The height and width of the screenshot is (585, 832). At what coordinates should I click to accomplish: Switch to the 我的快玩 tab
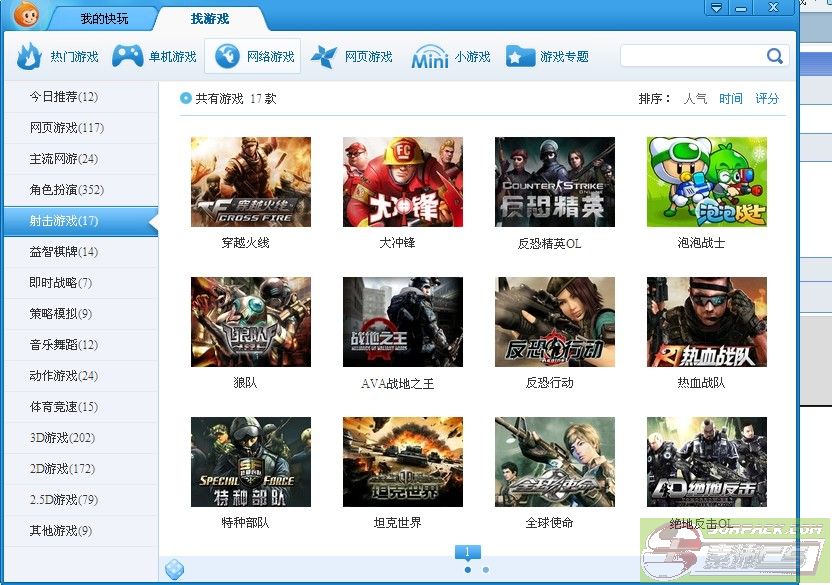click(x=104, y=19)
